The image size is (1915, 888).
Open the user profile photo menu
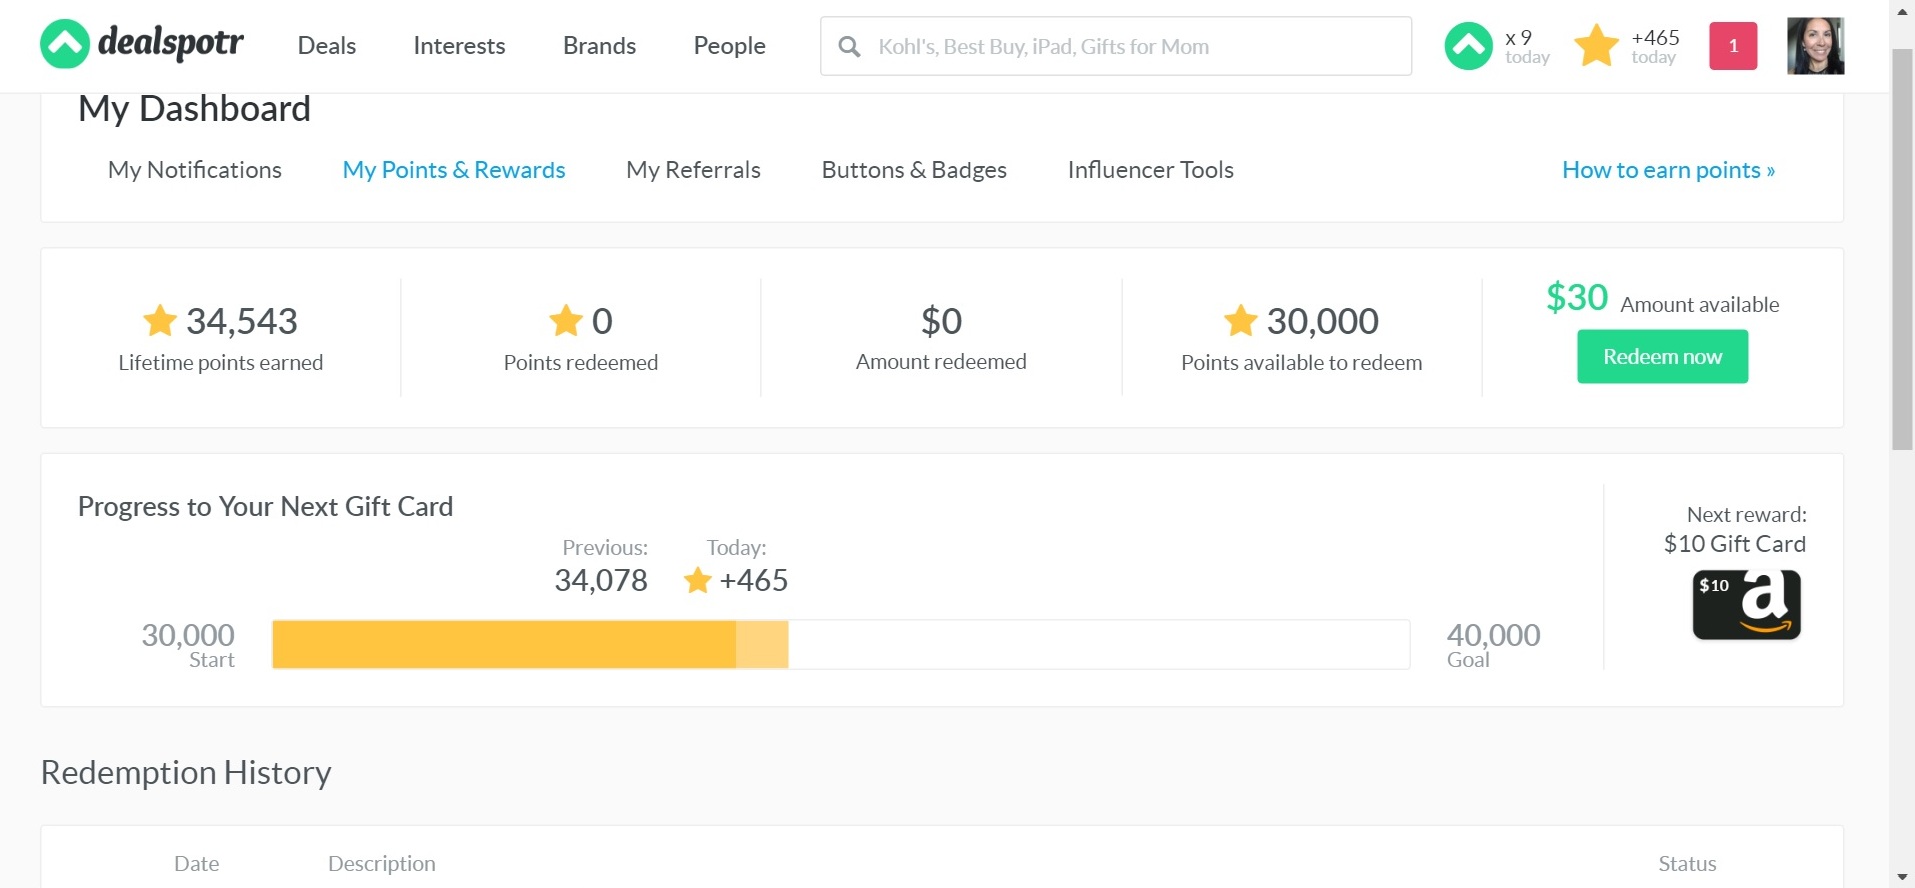(1815, 46)
